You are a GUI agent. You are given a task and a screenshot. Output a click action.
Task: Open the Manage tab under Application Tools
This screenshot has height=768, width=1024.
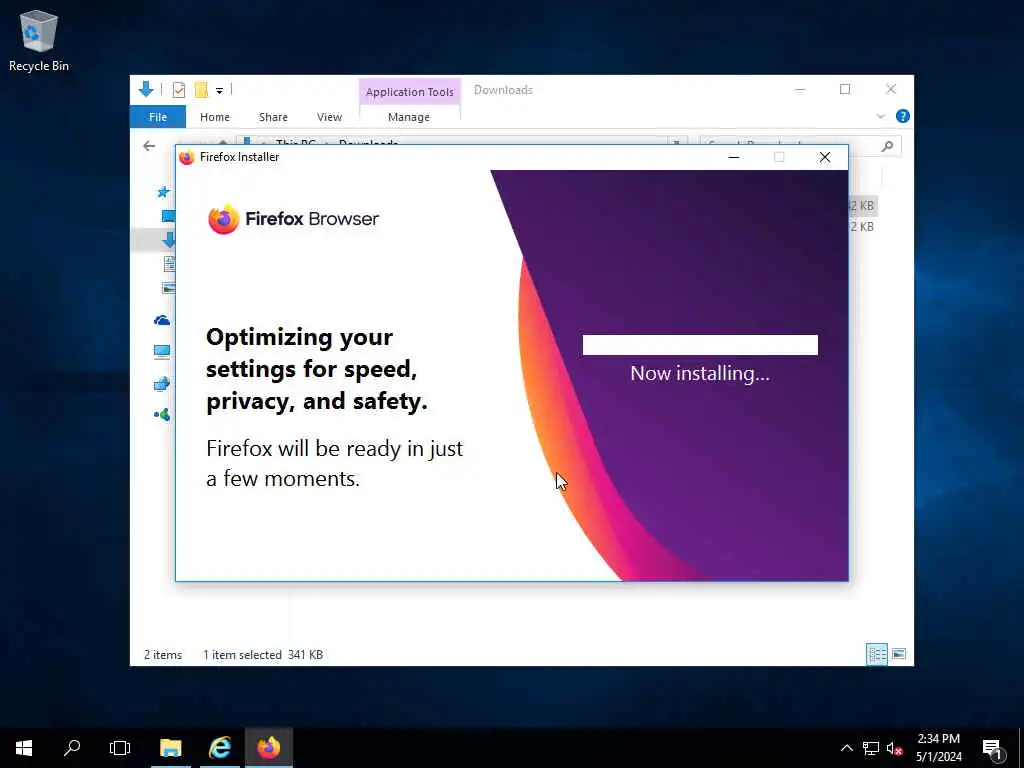coord(409,117)
